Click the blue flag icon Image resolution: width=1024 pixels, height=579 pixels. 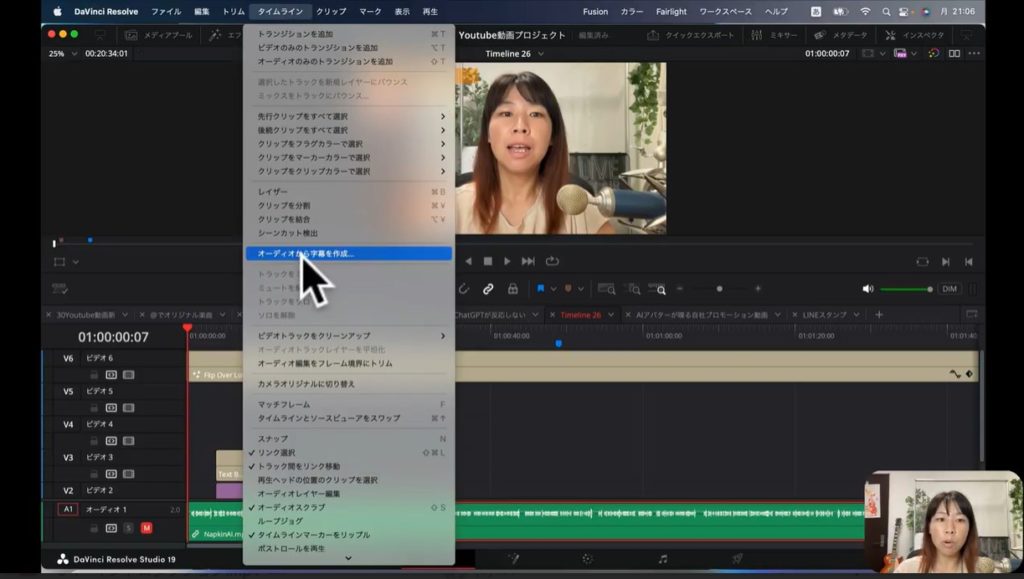click(x=541, y=289)
